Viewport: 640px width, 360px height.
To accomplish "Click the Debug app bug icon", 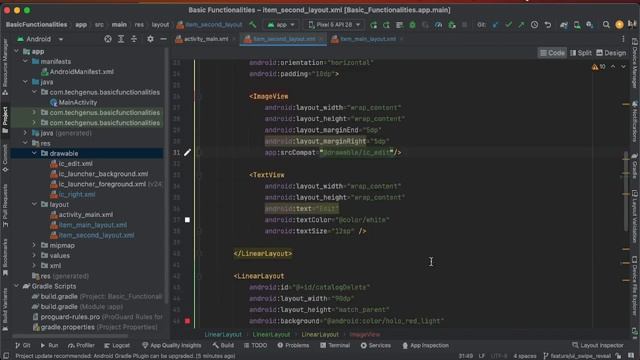I will (412, 25).
